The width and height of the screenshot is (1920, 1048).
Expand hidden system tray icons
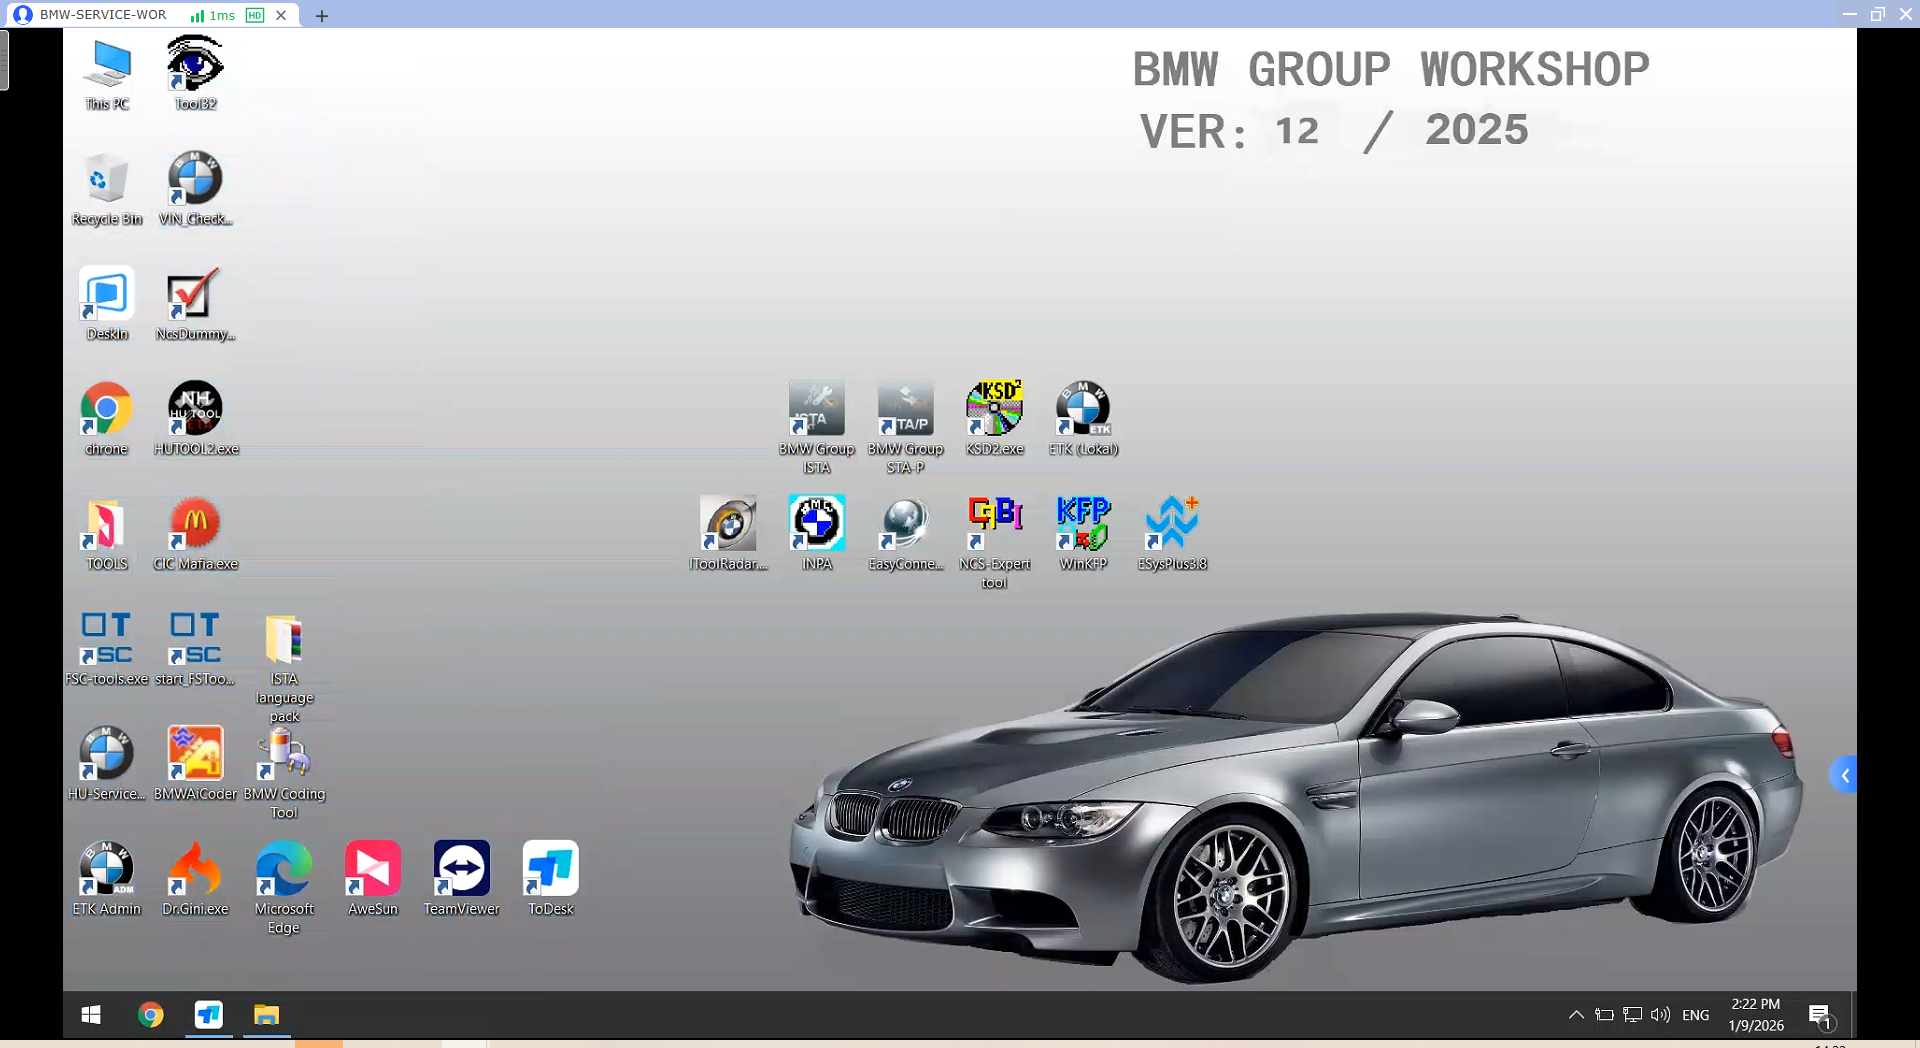click(1575, 1015)
